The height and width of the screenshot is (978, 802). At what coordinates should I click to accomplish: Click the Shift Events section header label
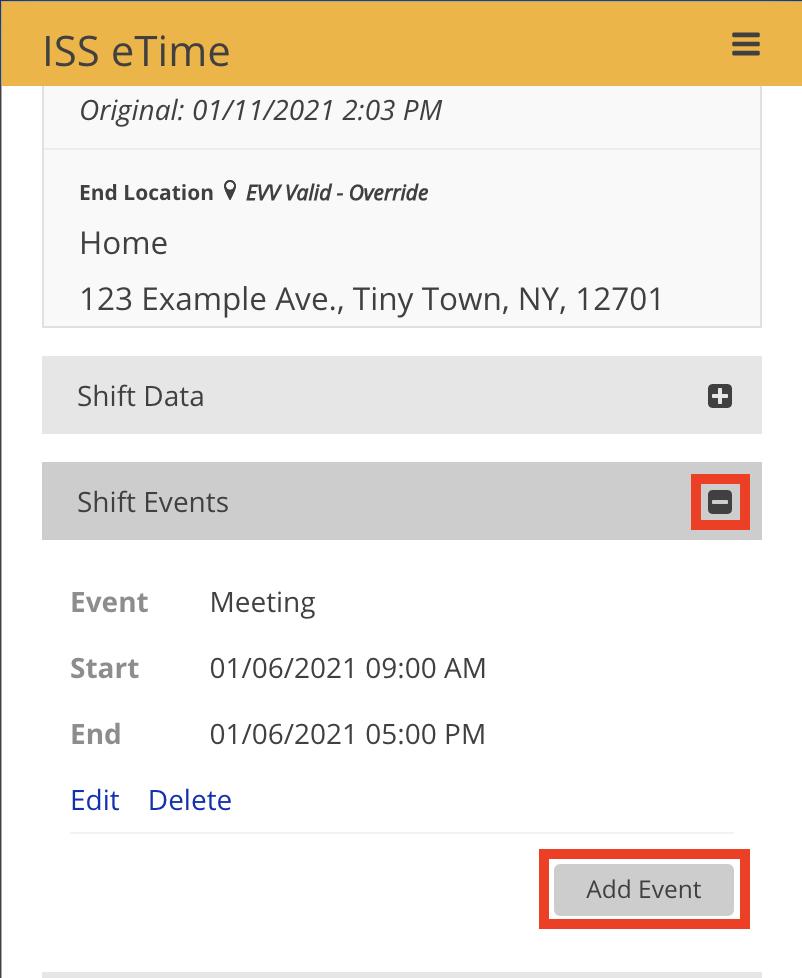pyautogui.click(x=153, y=502)
